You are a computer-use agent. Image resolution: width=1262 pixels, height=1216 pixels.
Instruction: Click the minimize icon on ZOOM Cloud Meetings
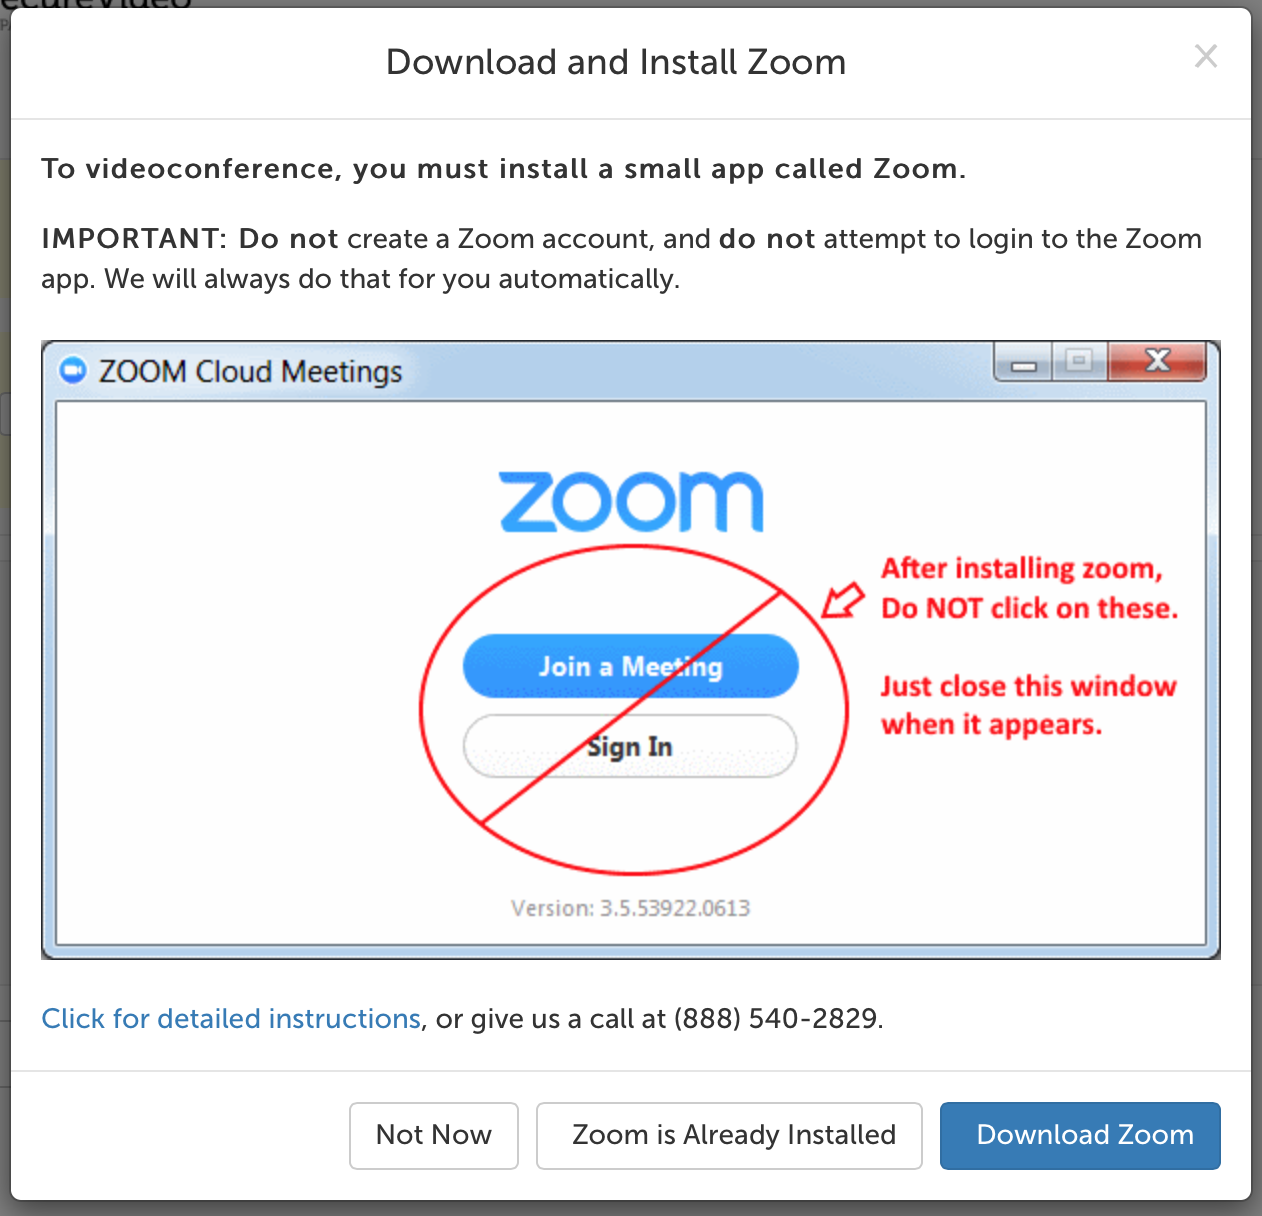point(1022,364)
